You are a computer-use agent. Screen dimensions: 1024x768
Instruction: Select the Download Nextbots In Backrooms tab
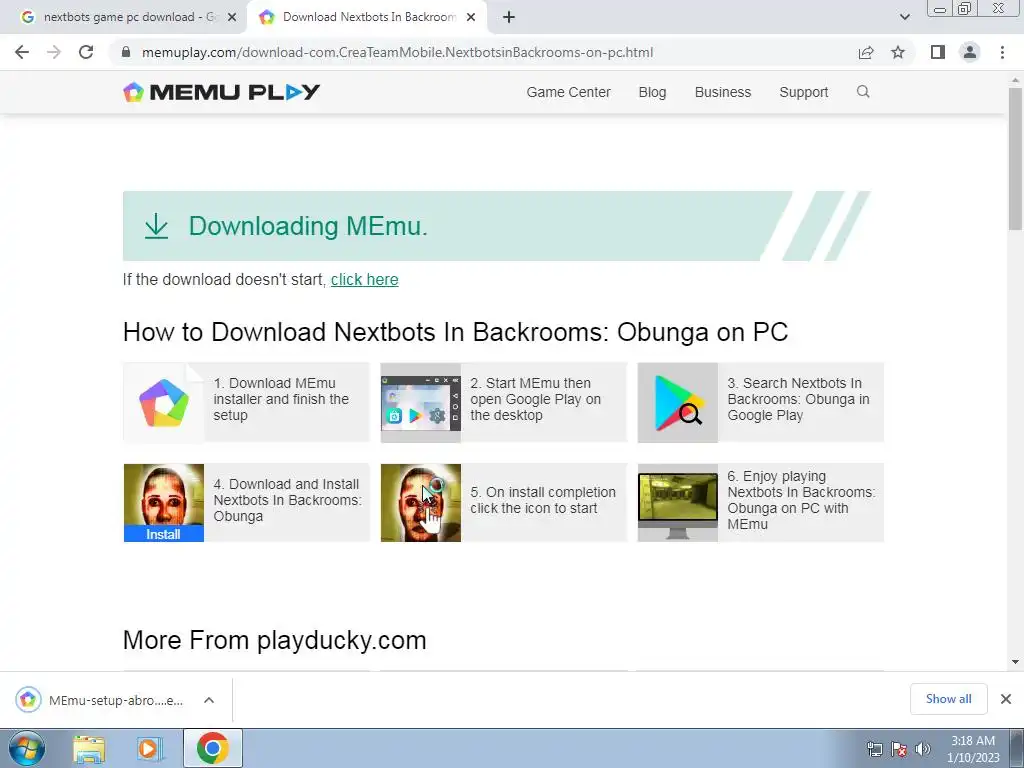point(368,17)
